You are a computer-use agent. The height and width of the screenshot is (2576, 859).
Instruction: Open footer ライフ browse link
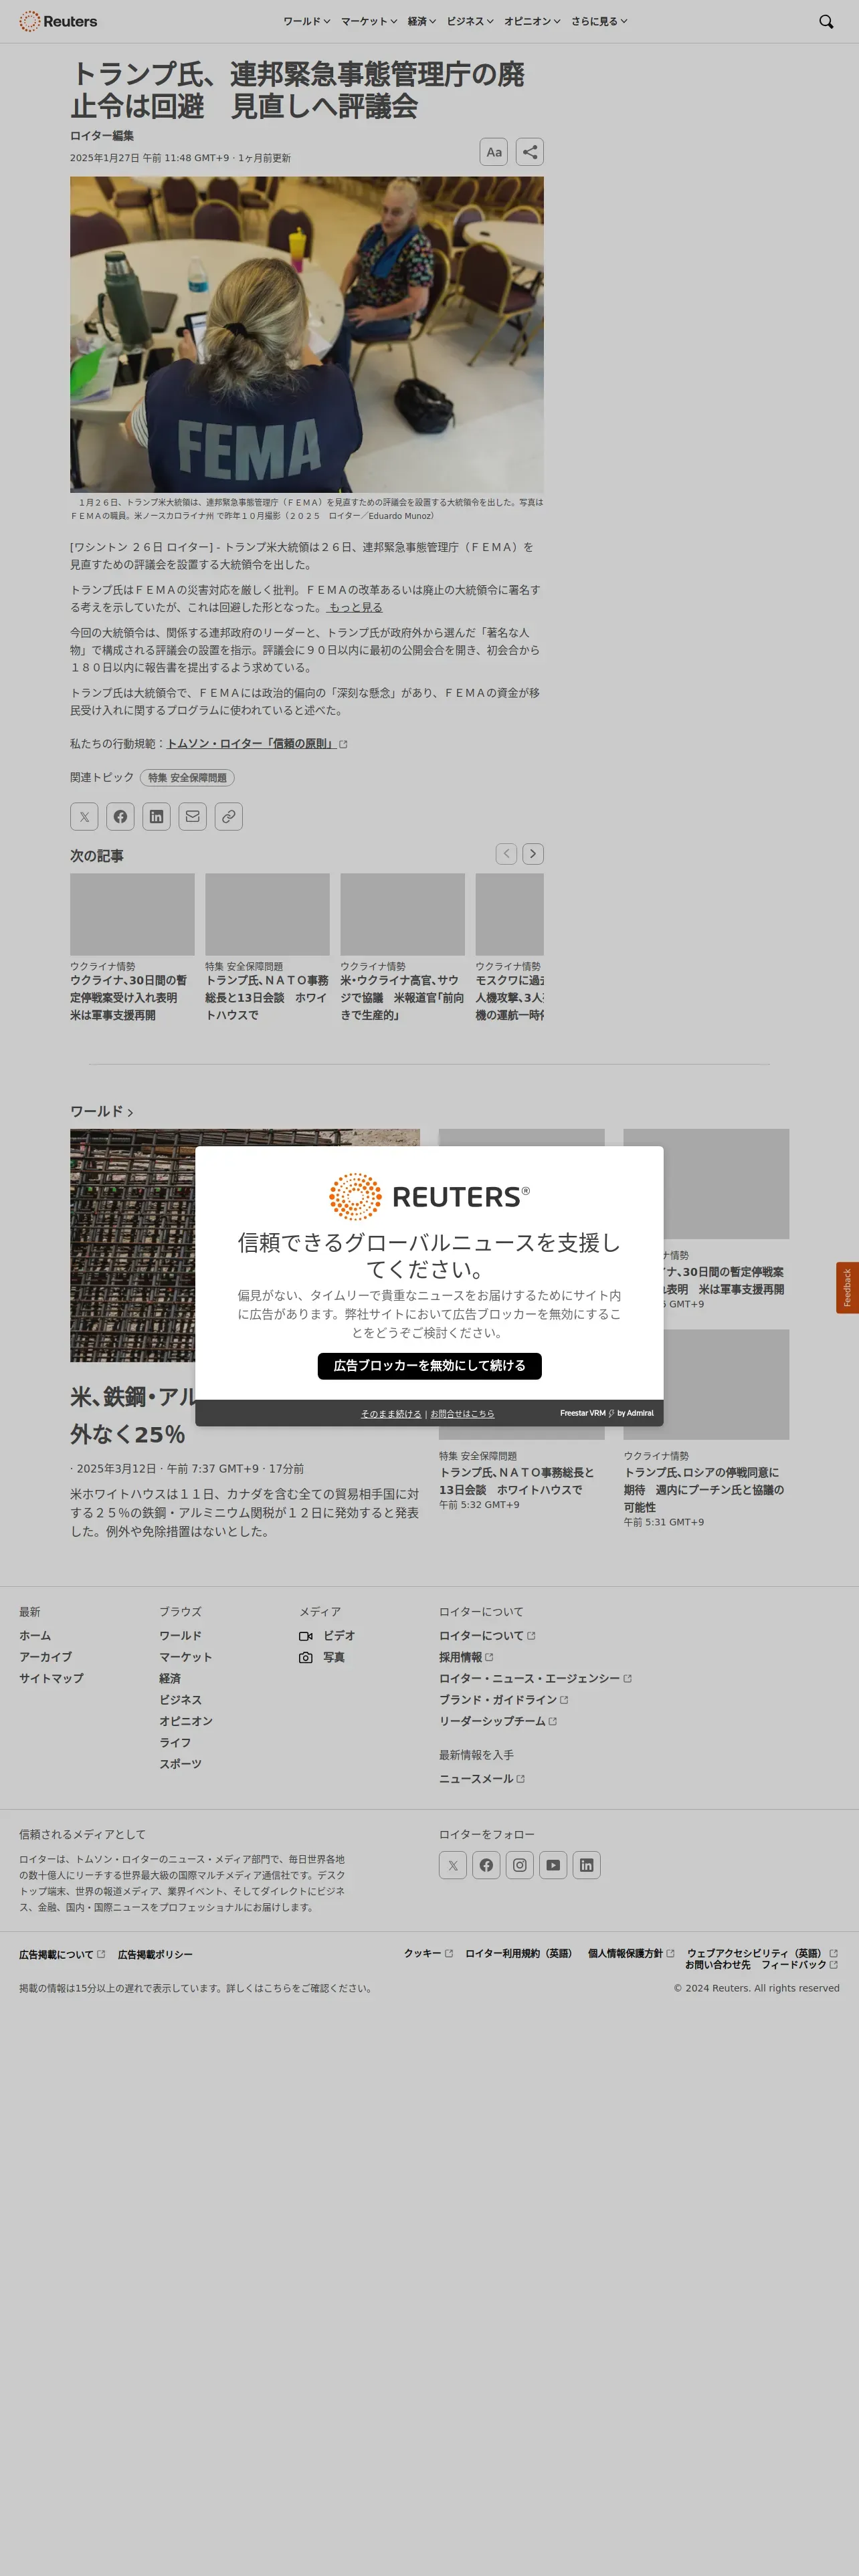pos(175,1743)
